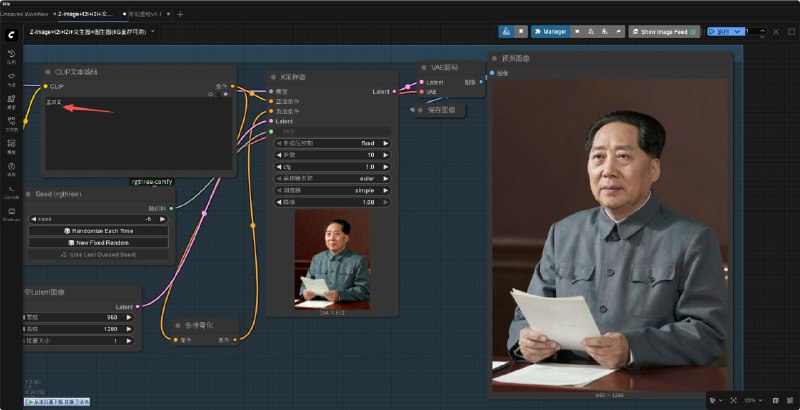Click the star icon beside Manager

point(577,32)
